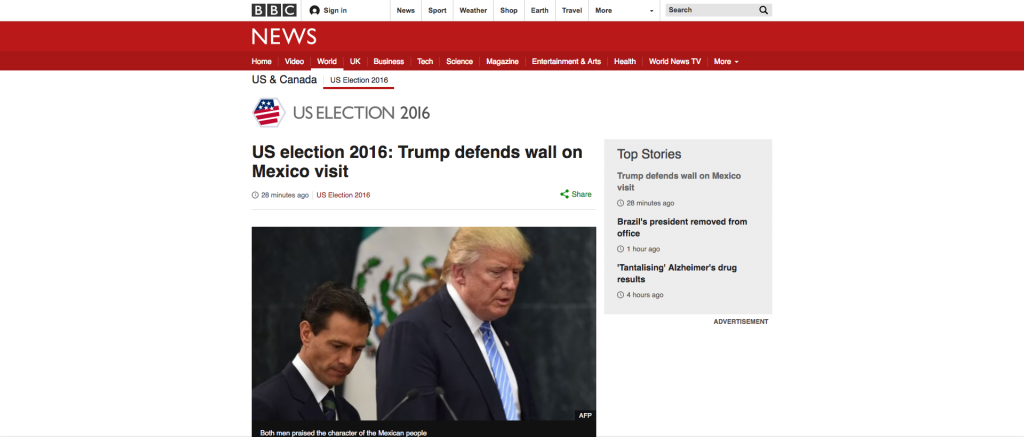Image resolution: width=1024 pixels, height=437 pixels.
Task: Go to the Video news section
Action: coord(295,61)
